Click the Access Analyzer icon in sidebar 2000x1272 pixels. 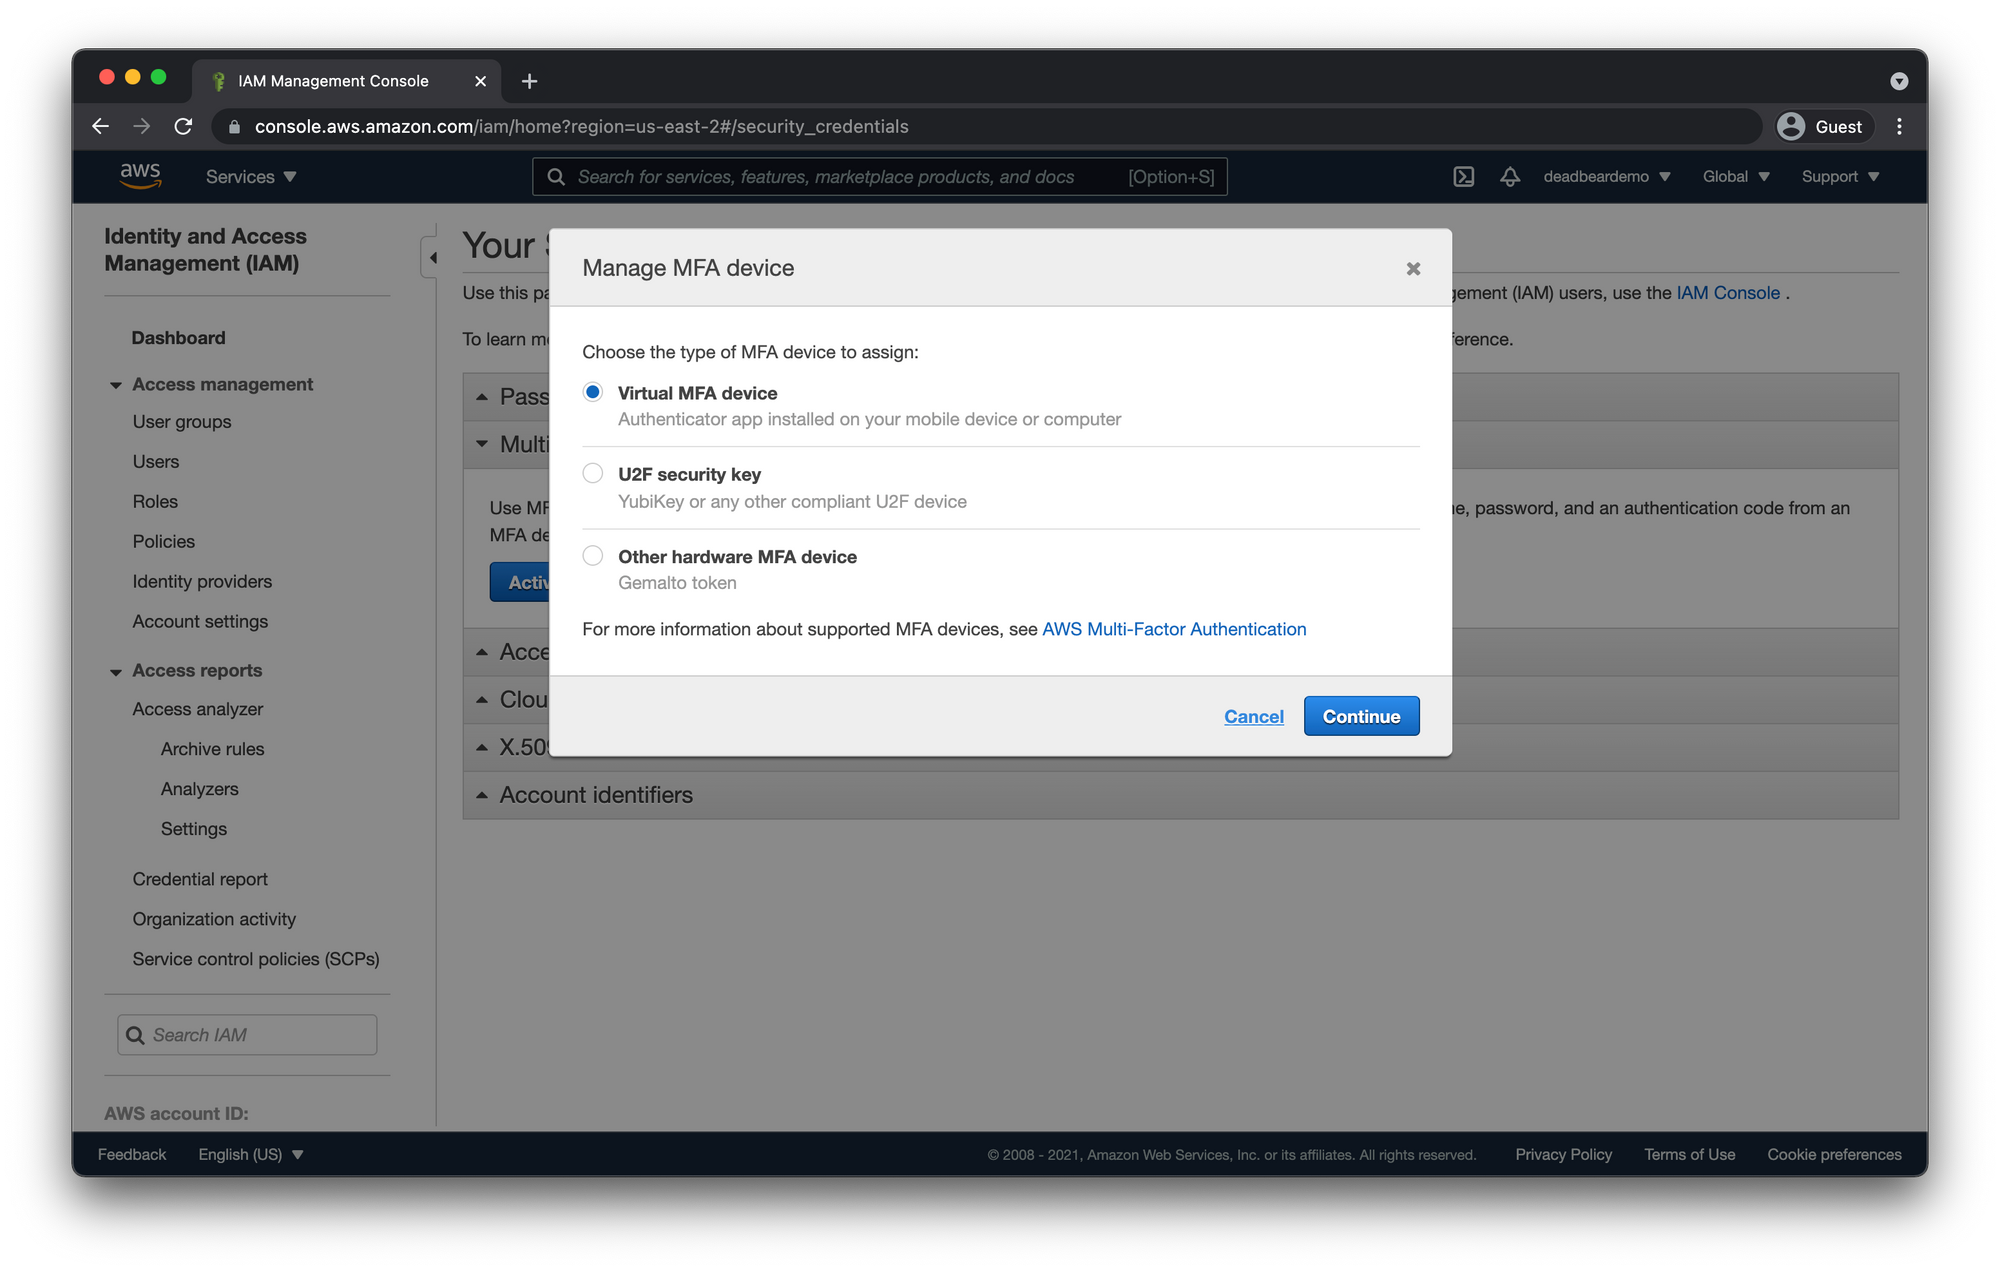(x=197, y=708)
